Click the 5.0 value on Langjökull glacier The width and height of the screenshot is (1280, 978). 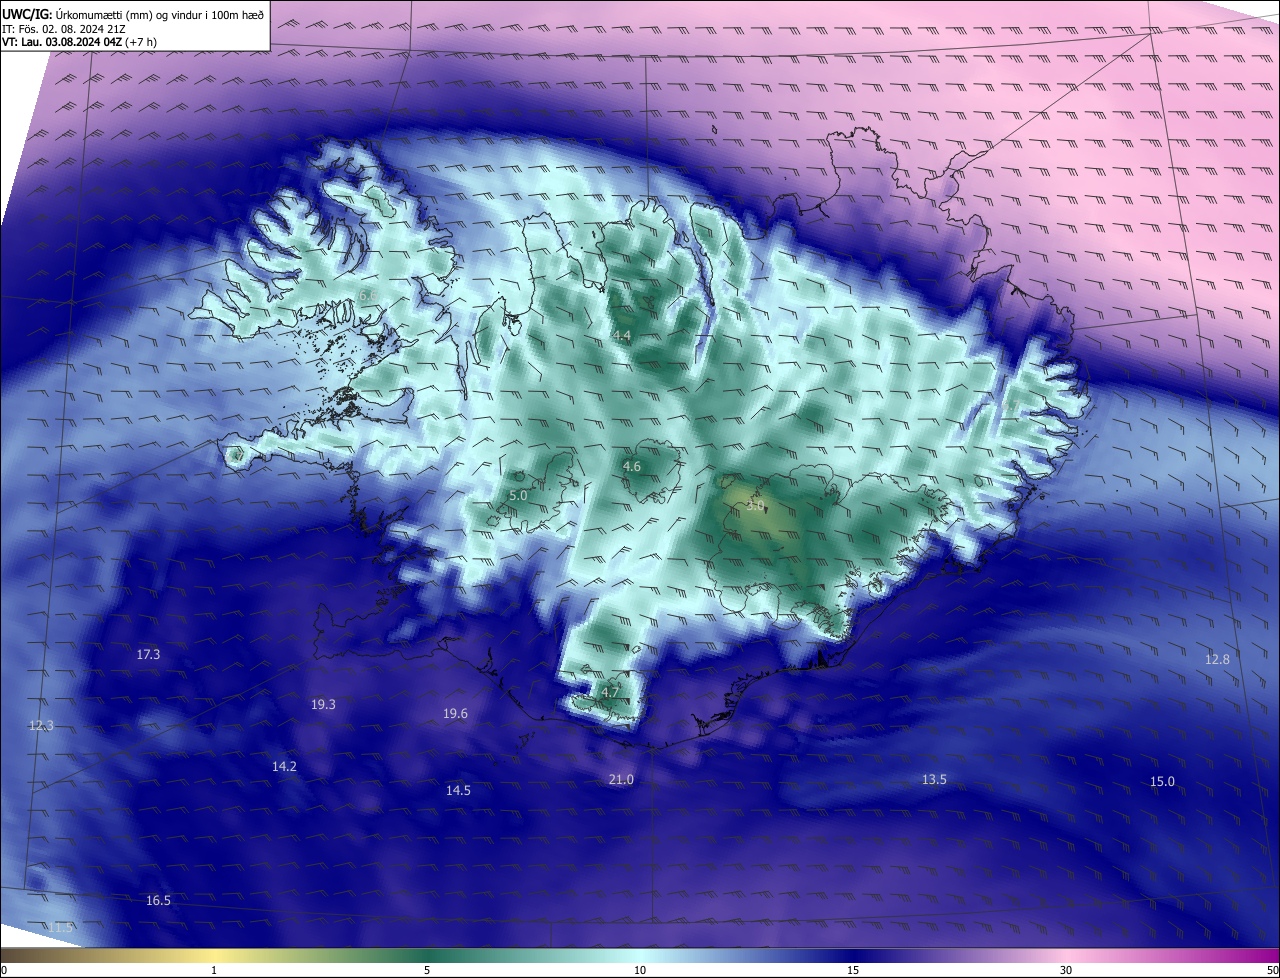[x=518, y=496]
